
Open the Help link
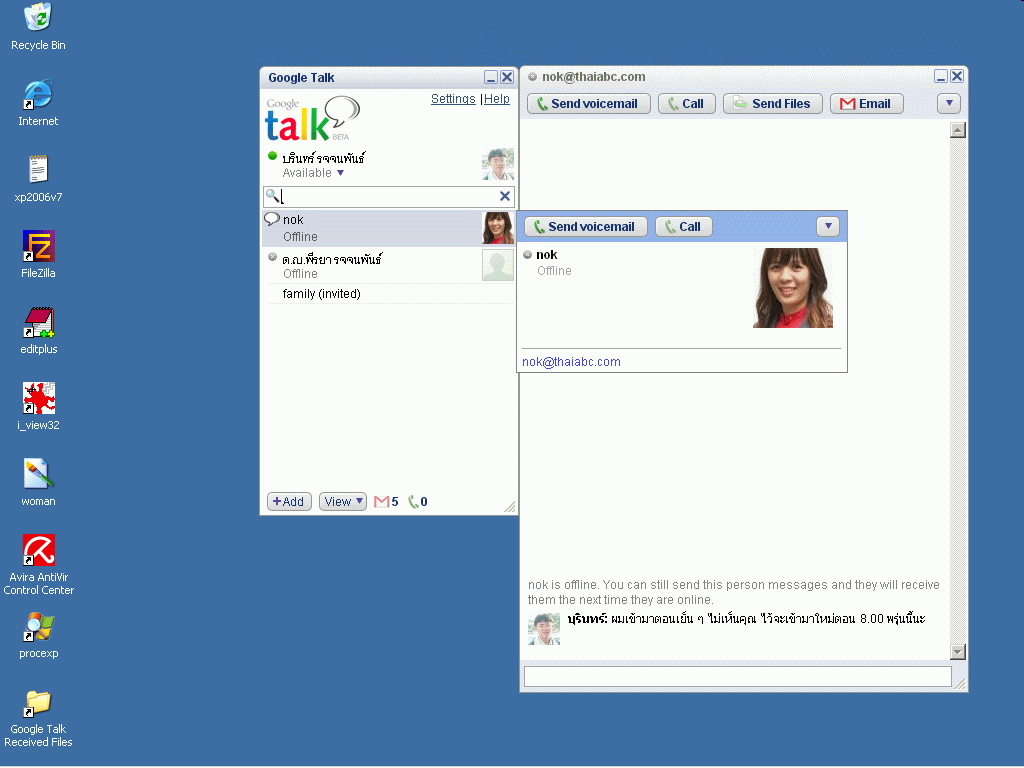point(497,99)
